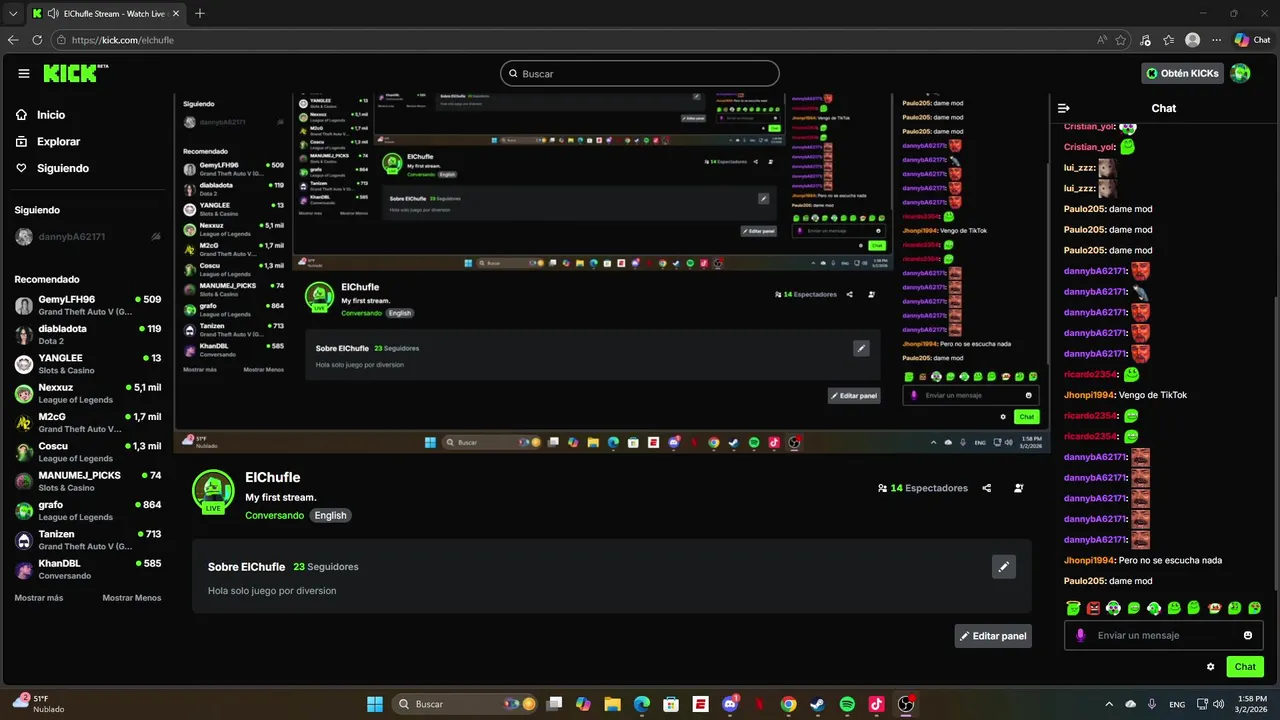Edit the Sobre ElChufle section with pencil
Image resolution: width=1280 pixels, height=720 pixels.
[x=1004, y=567]
